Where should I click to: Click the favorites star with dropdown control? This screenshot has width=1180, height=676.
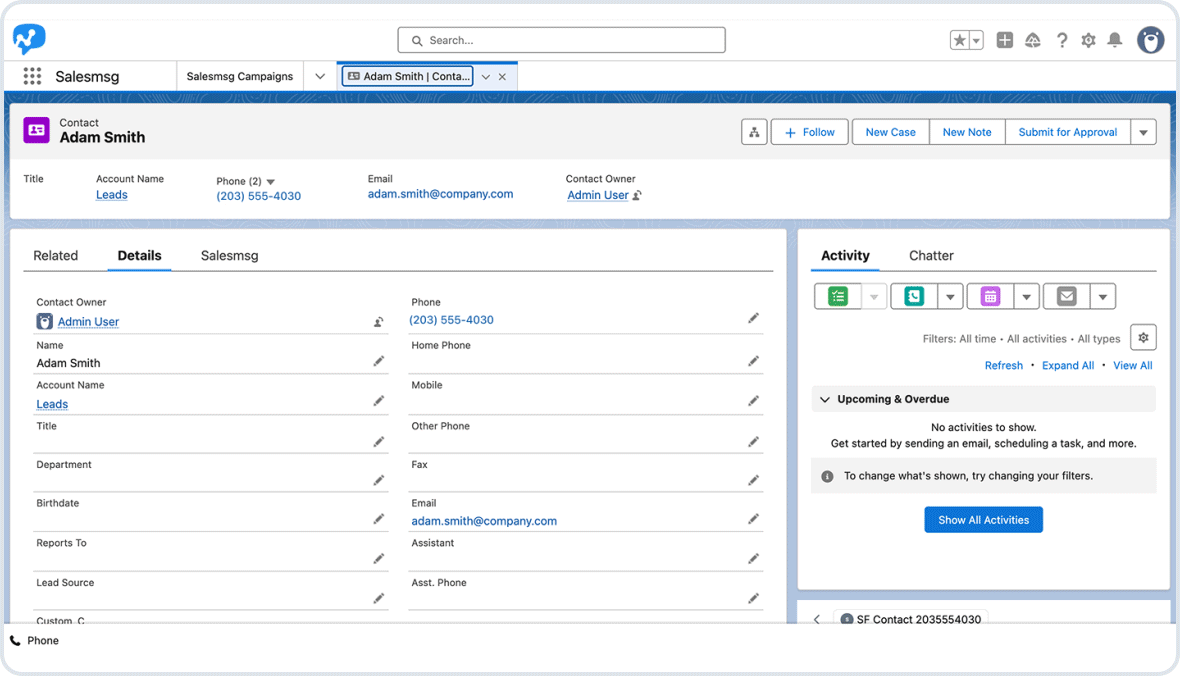(x=966, y=39)
